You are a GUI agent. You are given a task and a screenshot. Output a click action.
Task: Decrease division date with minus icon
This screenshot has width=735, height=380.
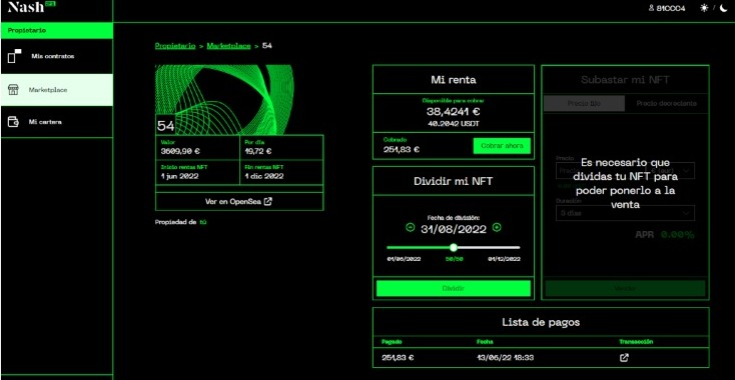410,228
